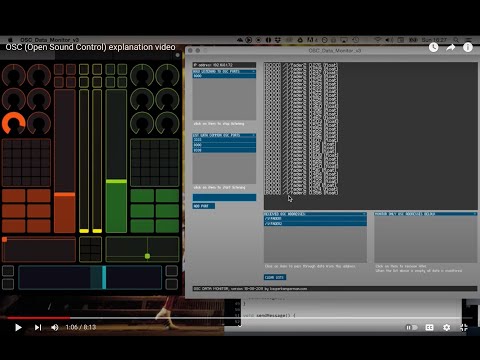This screenshot has width=480, height=360.
Task: Focus the blue port number input field
Action: tap(224, 197)
